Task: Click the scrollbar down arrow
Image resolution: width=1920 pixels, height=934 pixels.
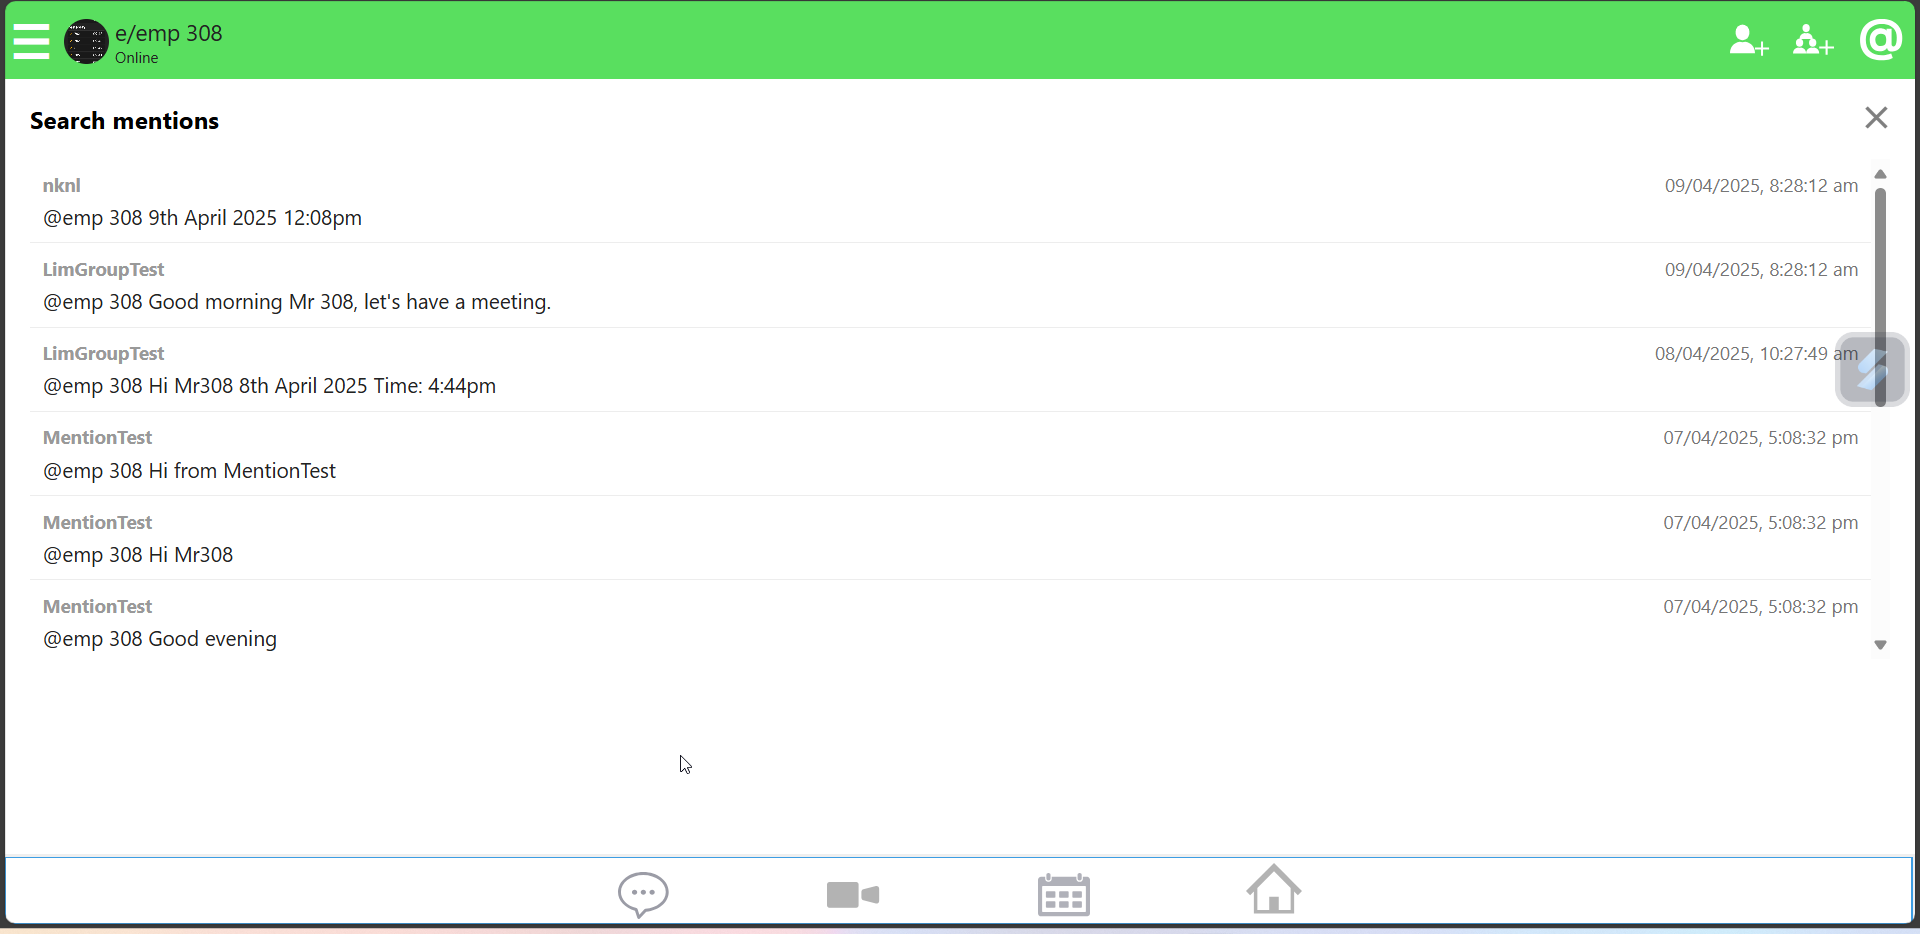Action: click(x=1881, y=645)
